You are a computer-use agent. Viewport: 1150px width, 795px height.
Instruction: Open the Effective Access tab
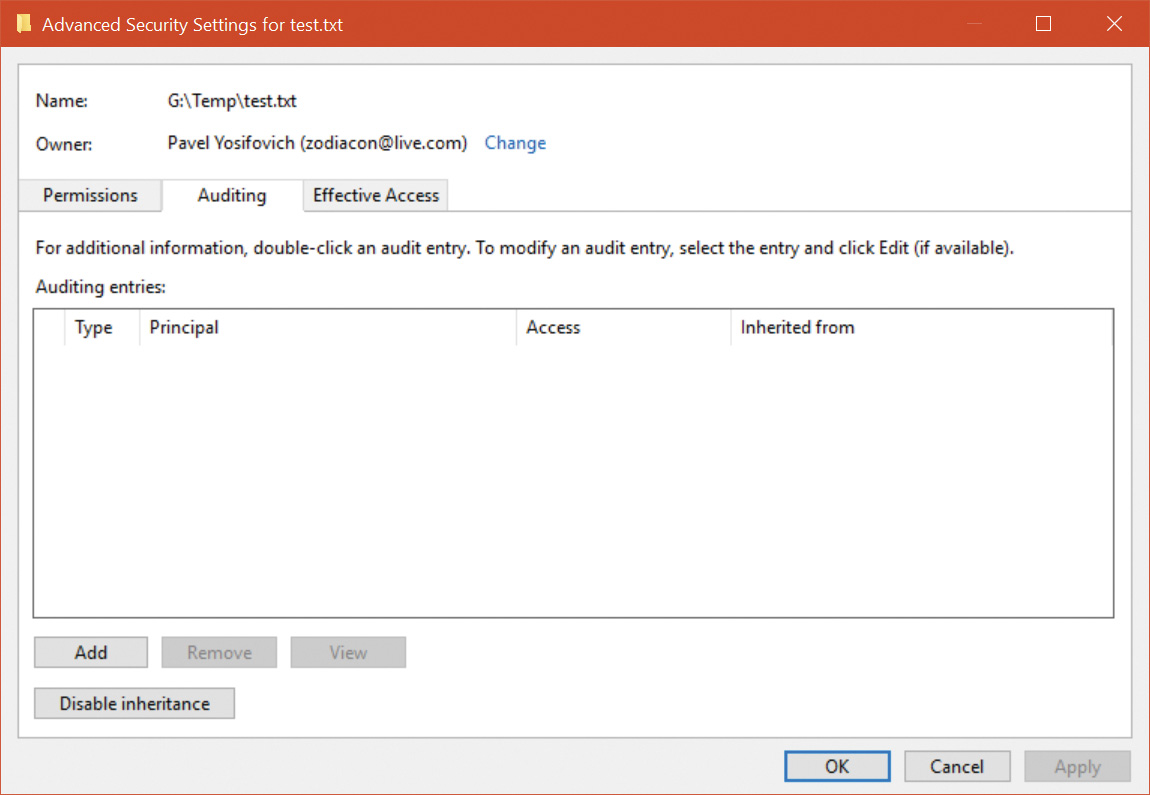376,195
